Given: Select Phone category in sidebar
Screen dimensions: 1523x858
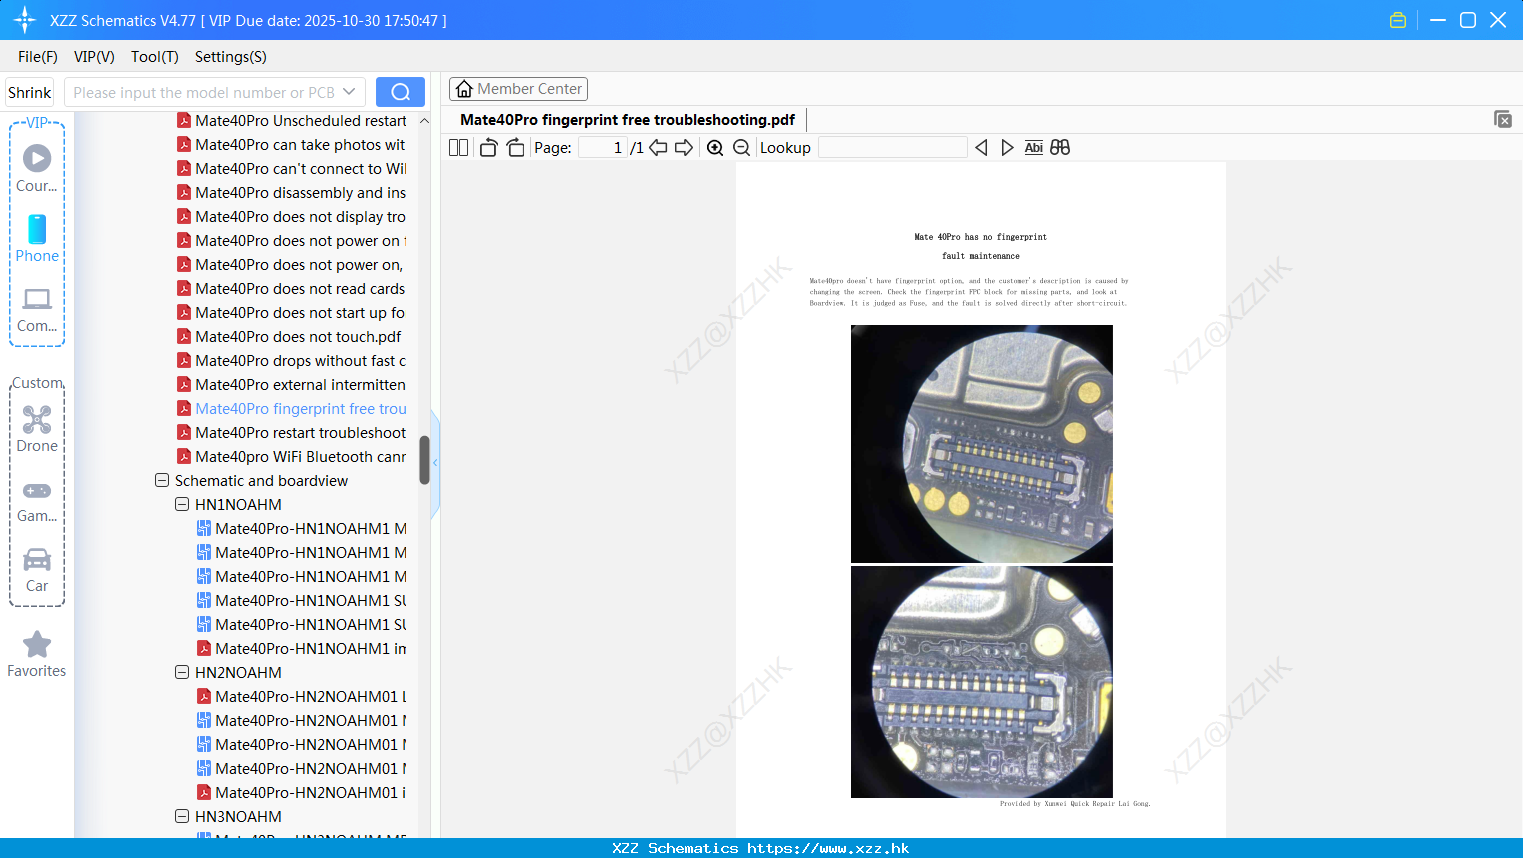Looking at the screenshot, I should point(37,238).
